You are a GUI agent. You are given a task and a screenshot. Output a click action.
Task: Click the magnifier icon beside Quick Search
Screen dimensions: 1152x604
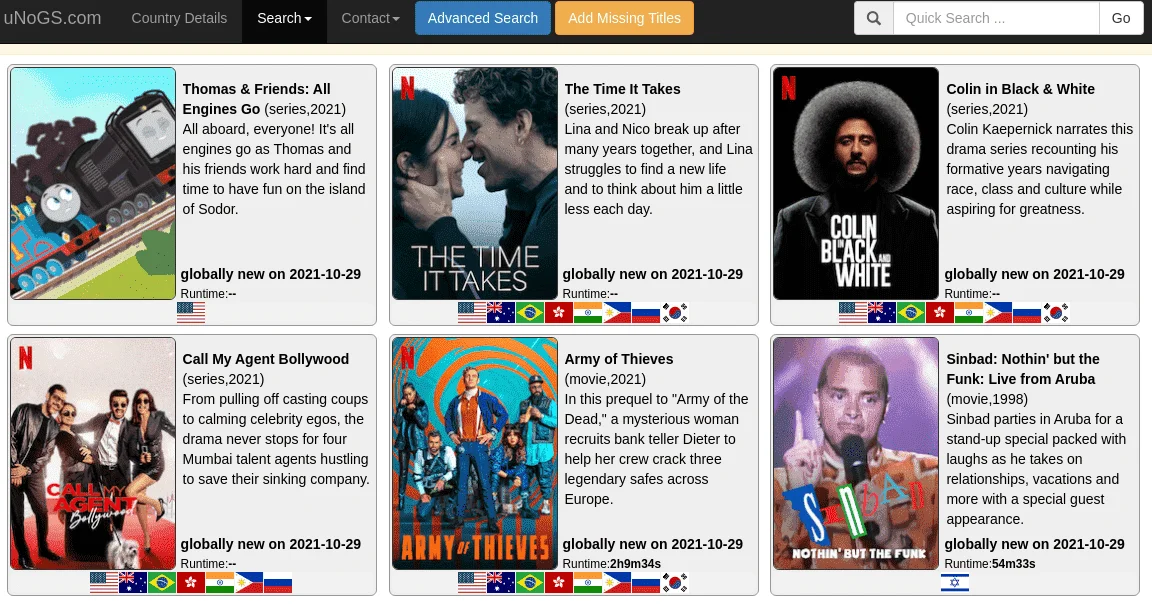click(874, 18)
